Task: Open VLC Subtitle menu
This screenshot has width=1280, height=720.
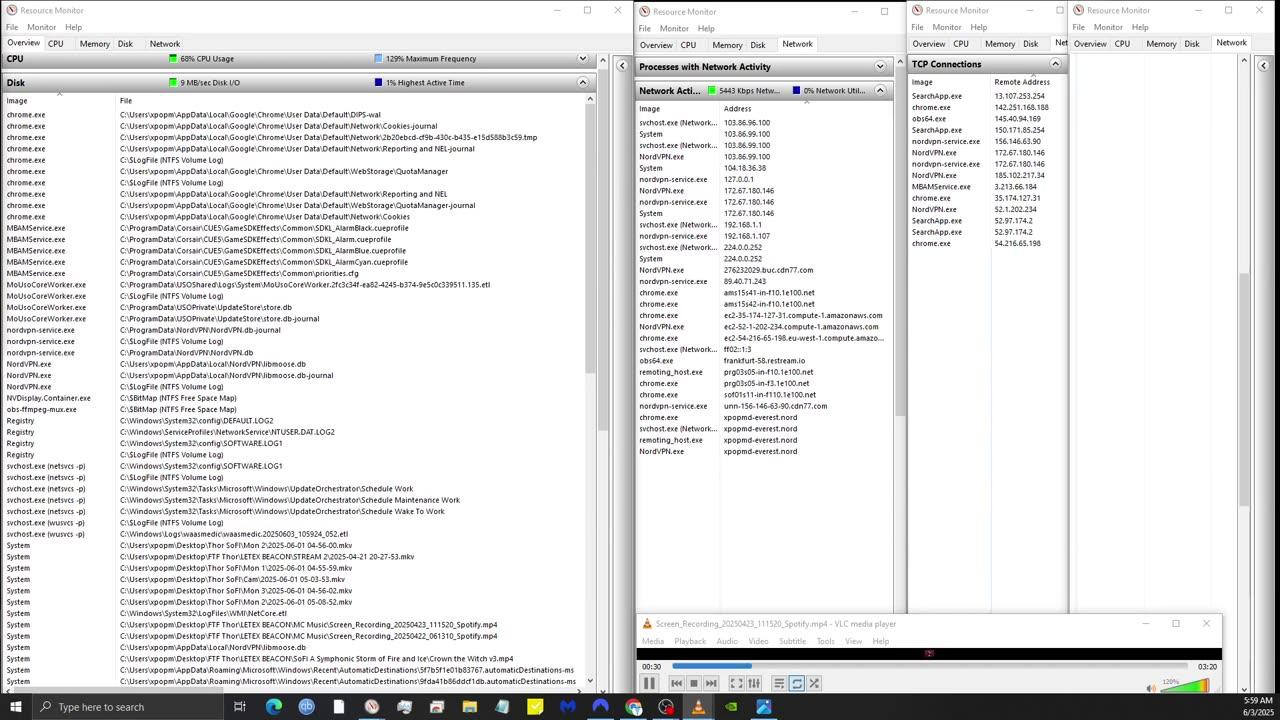Action: click(x=792, y=641)
